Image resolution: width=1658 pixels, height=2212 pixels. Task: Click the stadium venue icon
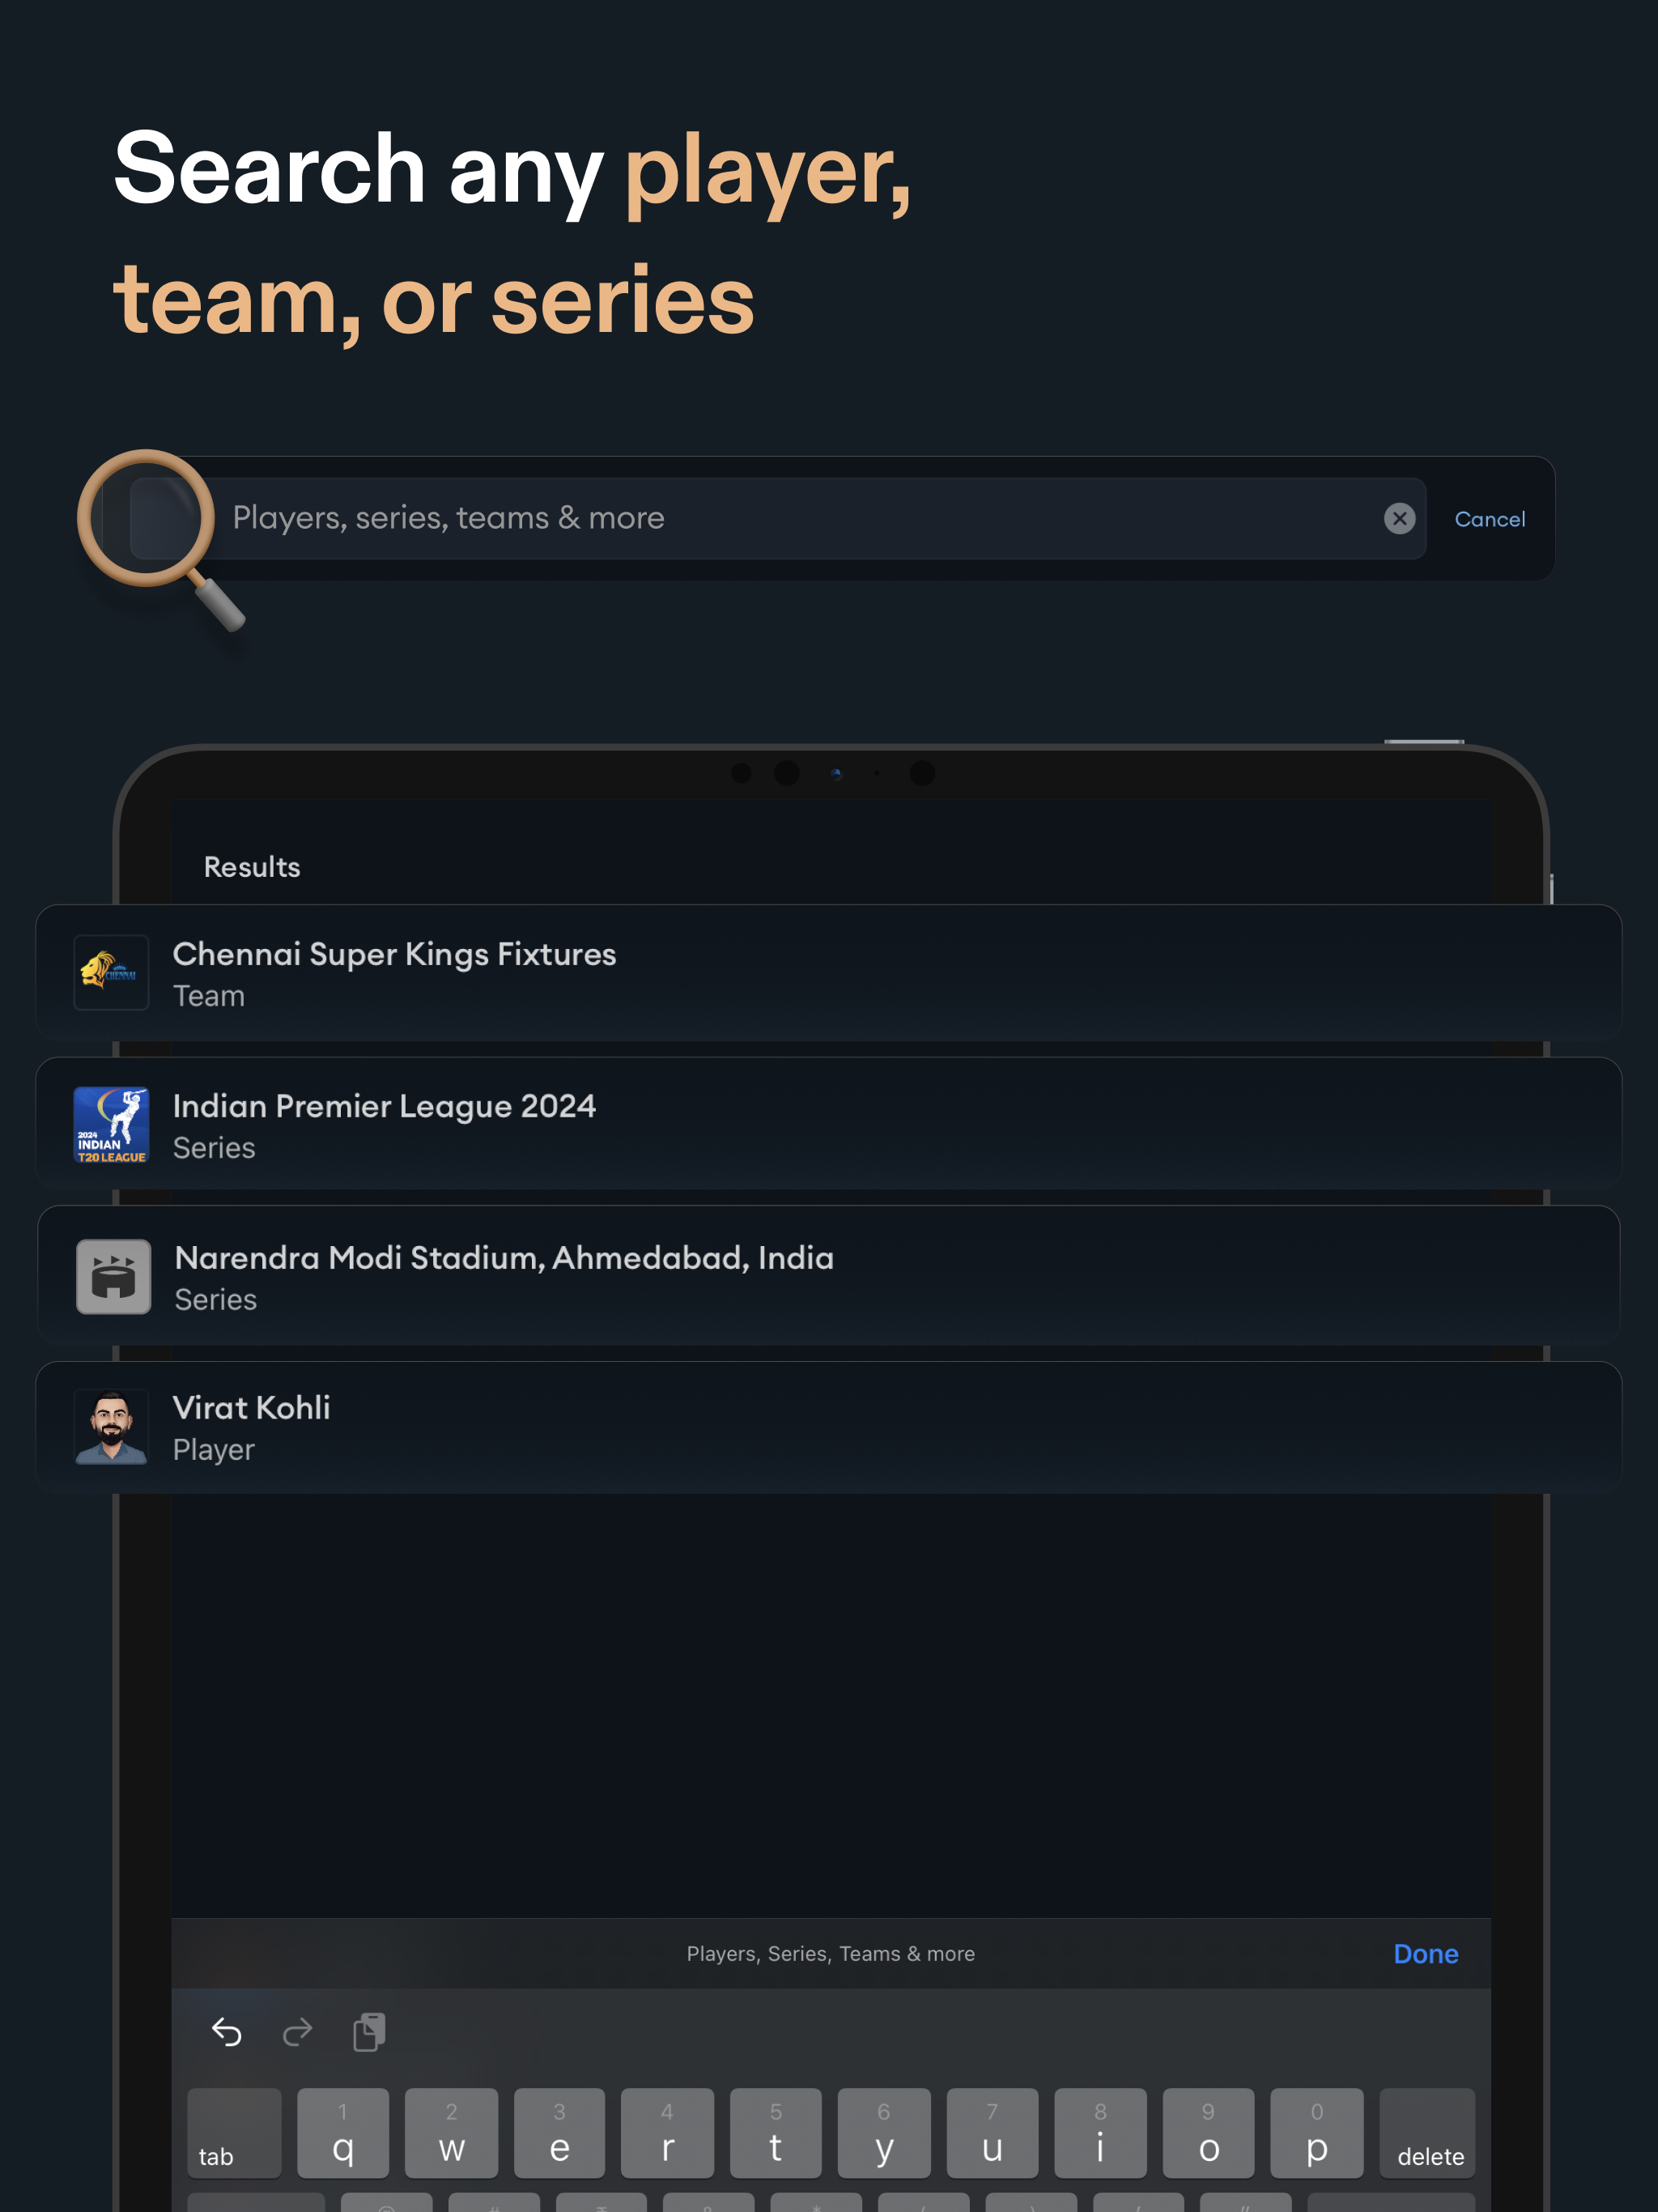click(x=113, y=1277)
